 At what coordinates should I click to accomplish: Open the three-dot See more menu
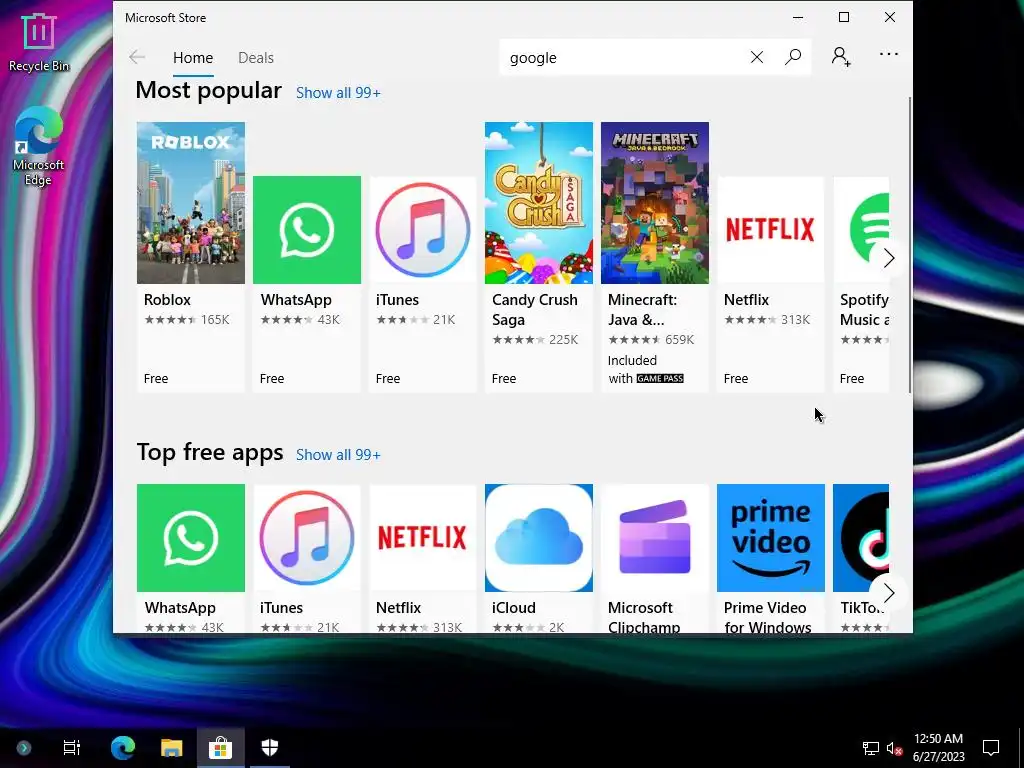click(889, 55)
